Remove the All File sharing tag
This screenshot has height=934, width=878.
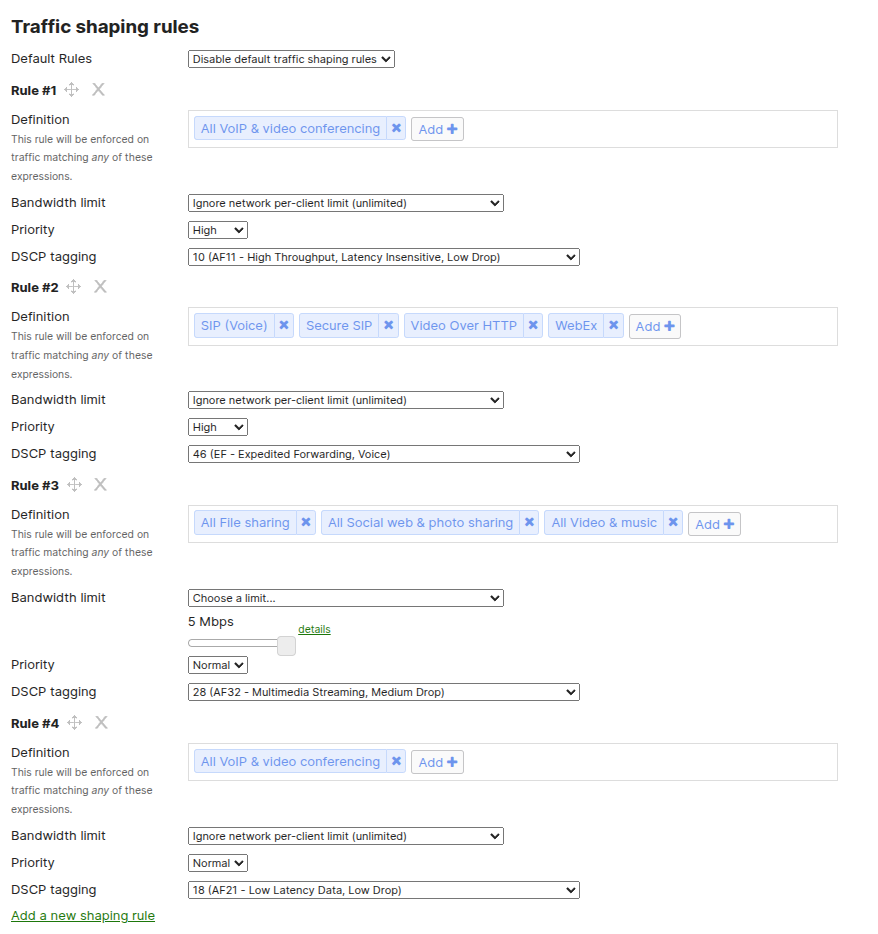(306, 523)
